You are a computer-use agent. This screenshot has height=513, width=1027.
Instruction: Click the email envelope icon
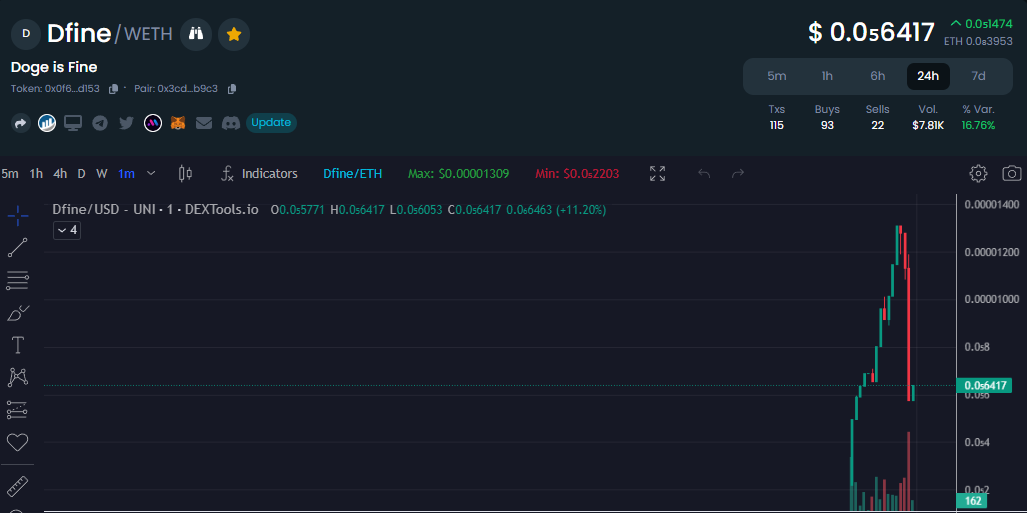pos(204,123)
